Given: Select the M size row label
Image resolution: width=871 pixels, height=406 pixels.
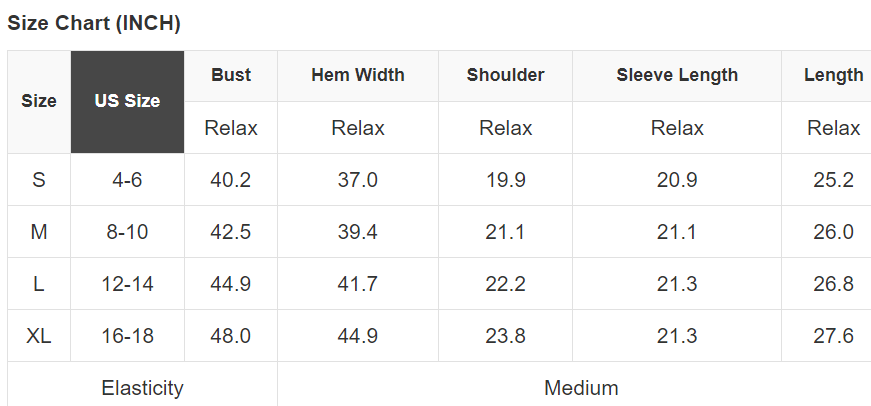Looking at the screenshot, I should click(x=39, y=232).
